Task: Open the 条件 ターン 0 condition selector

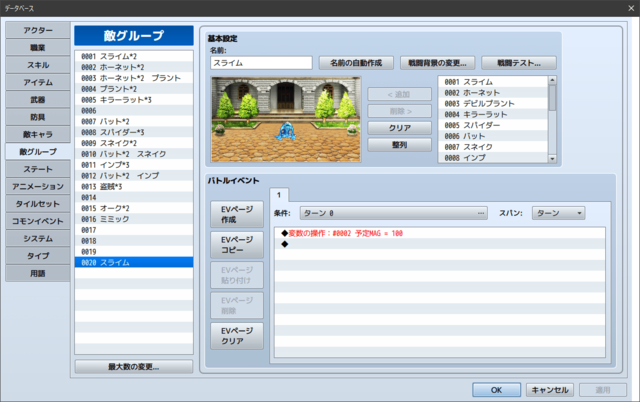Action: pos(393,213)
